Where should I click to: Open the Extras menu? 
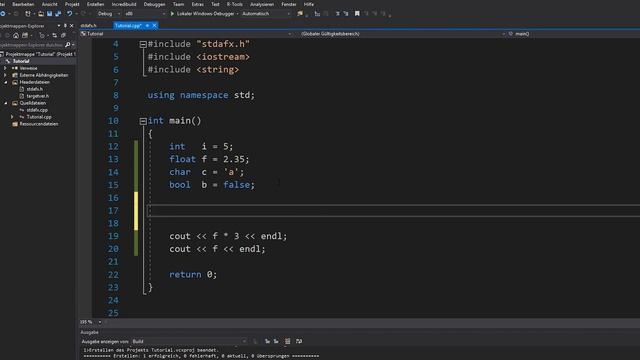198,4
